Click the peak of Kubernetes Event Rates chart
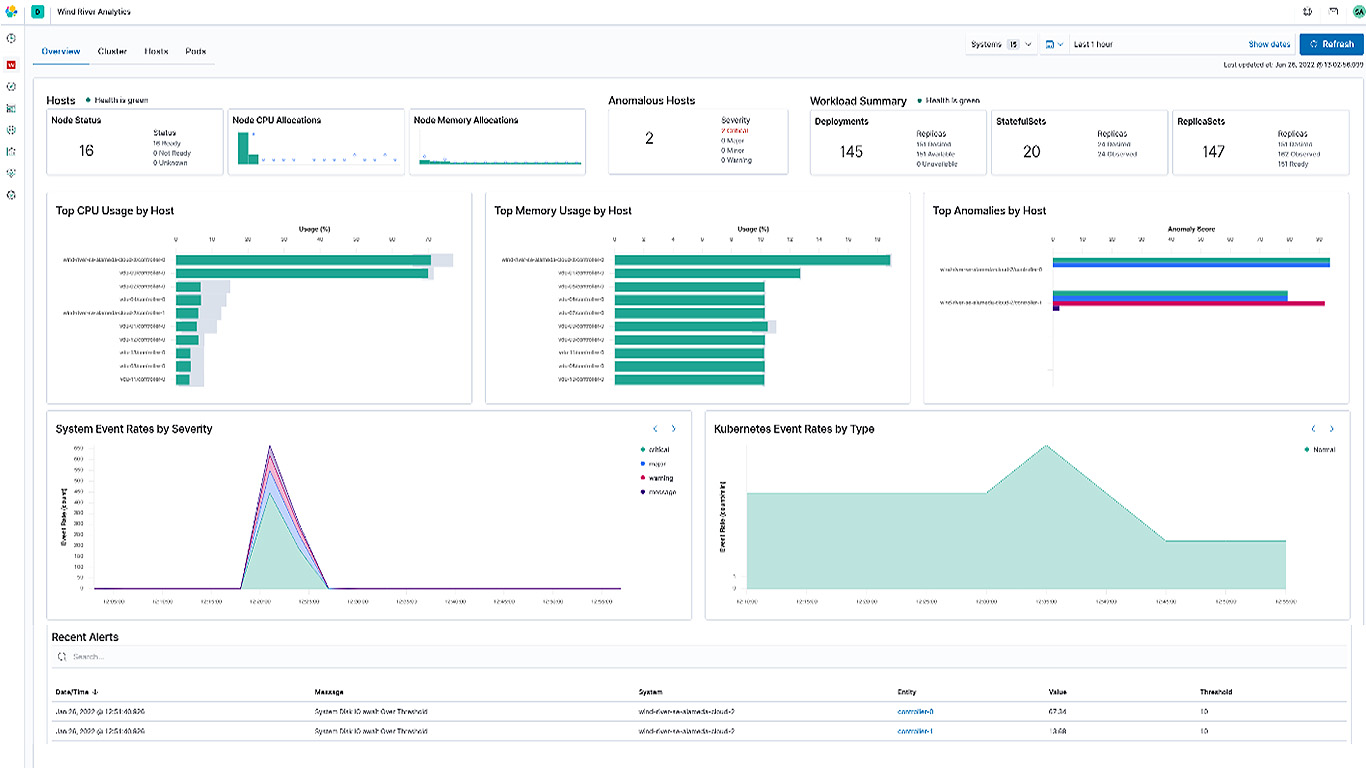The height and width of the screenshot is (768, 1366). (1046, 446)
